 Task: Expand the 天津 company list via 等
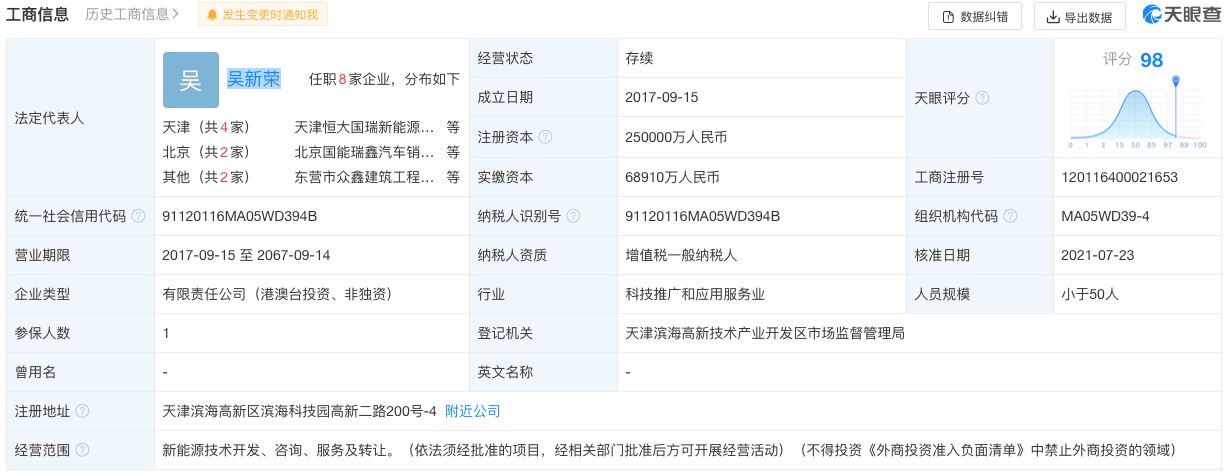tap(453, 127)
